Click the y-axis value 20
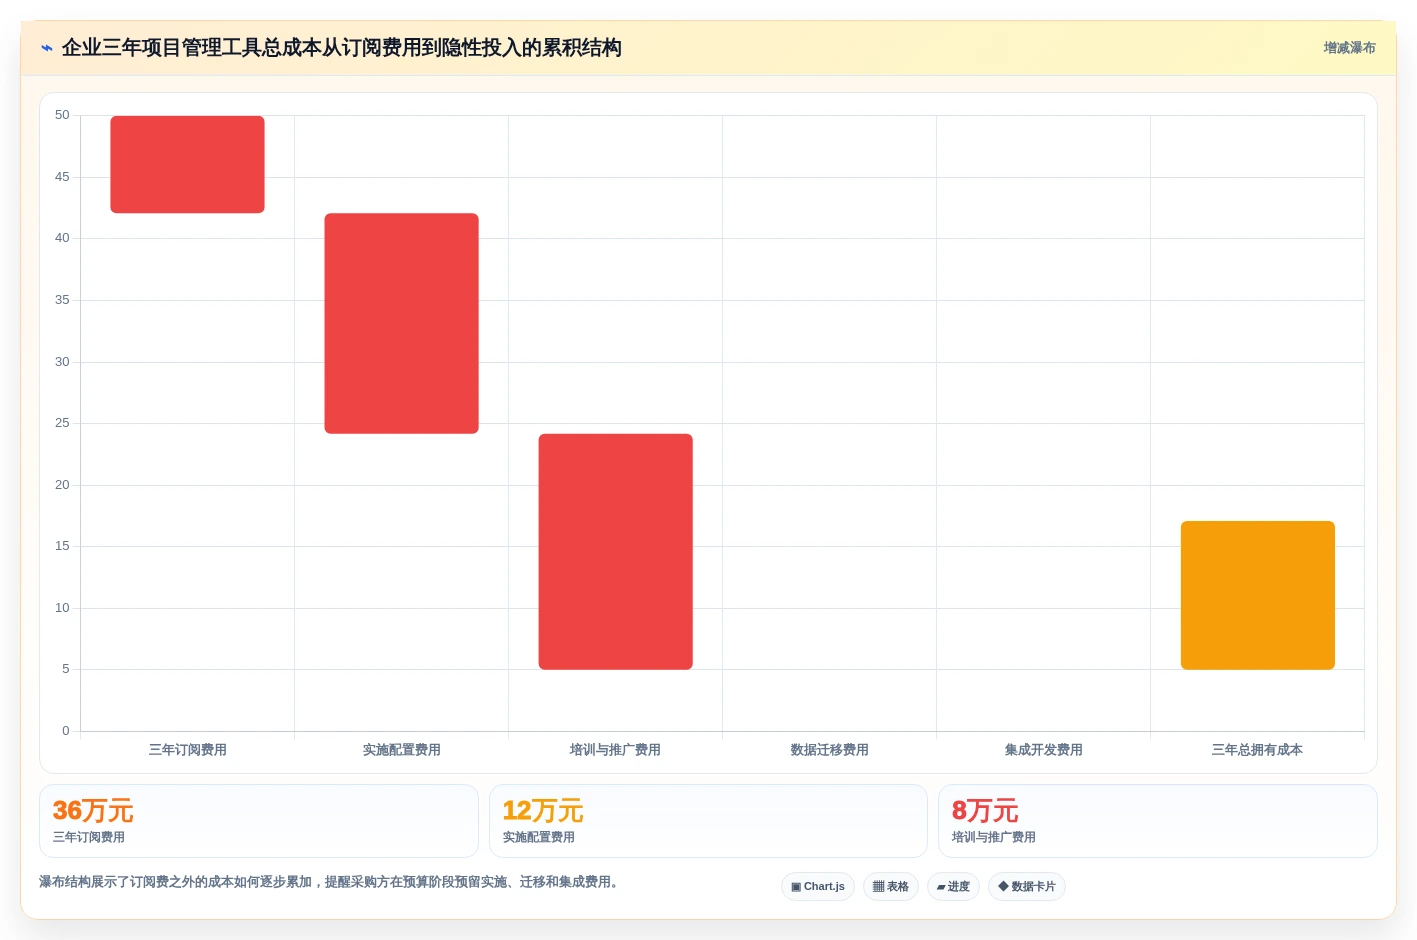Viewport: 1417px width, 940px height. pos(62,485)
